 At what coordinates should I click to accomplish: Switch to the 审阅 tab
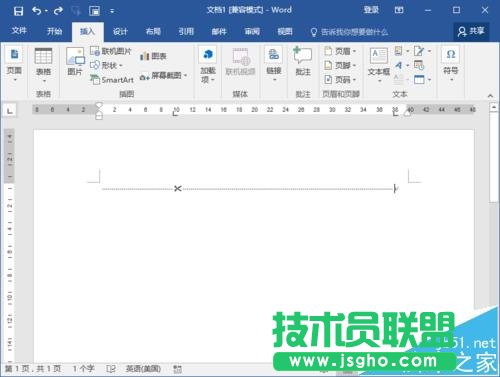(252, 32)
